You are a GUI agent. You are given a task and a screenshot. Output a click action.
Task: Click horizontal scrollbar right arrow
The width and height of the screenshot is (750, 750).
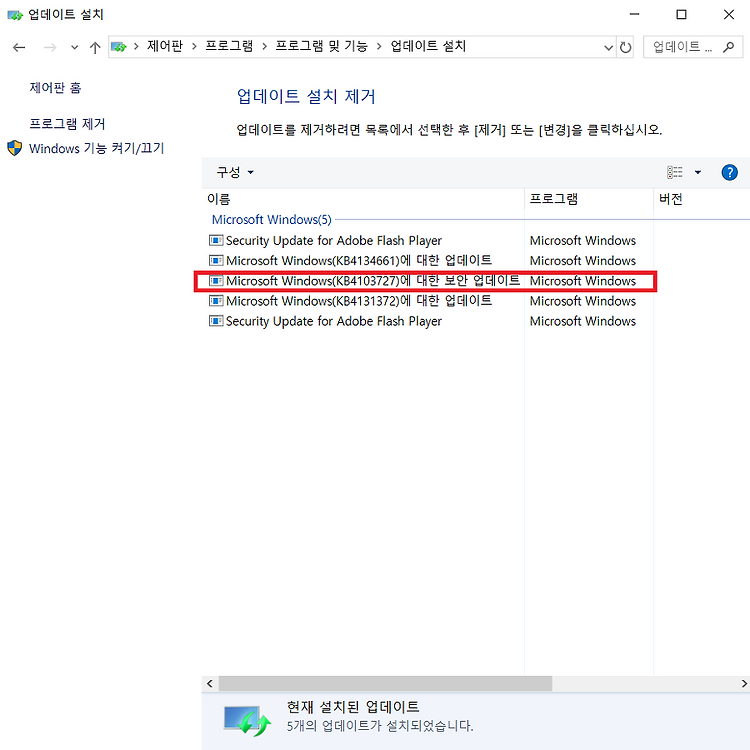click(744, 684)
